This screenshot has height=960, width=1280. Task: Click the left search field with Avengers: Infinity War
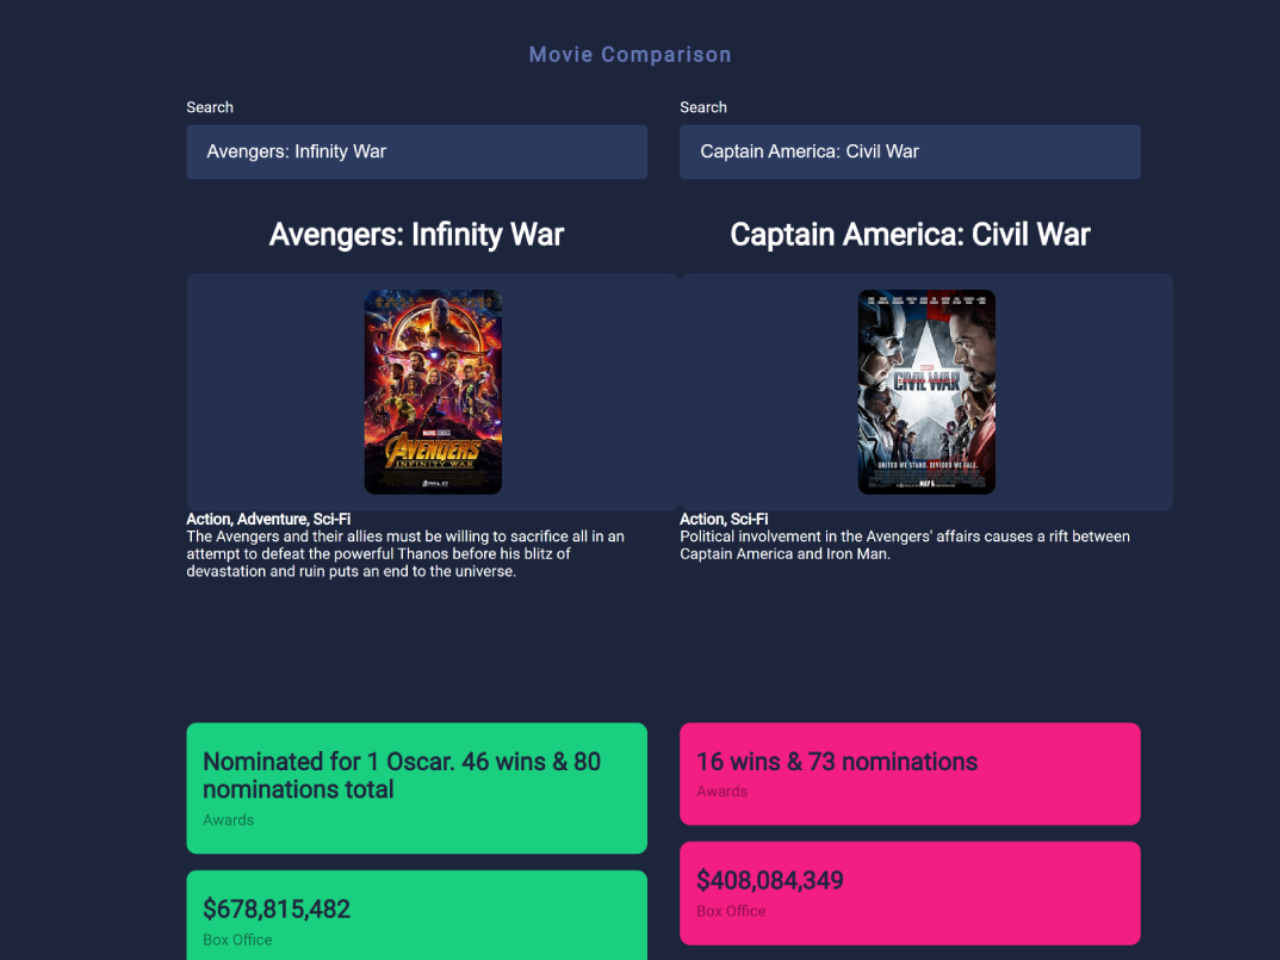[416, 152]
